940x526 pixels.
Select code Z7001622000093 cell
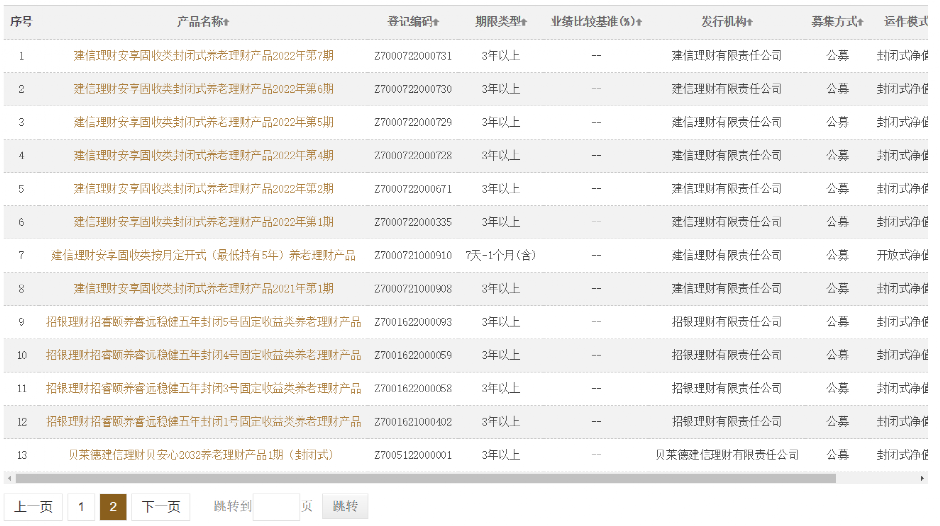coord(413,322)
